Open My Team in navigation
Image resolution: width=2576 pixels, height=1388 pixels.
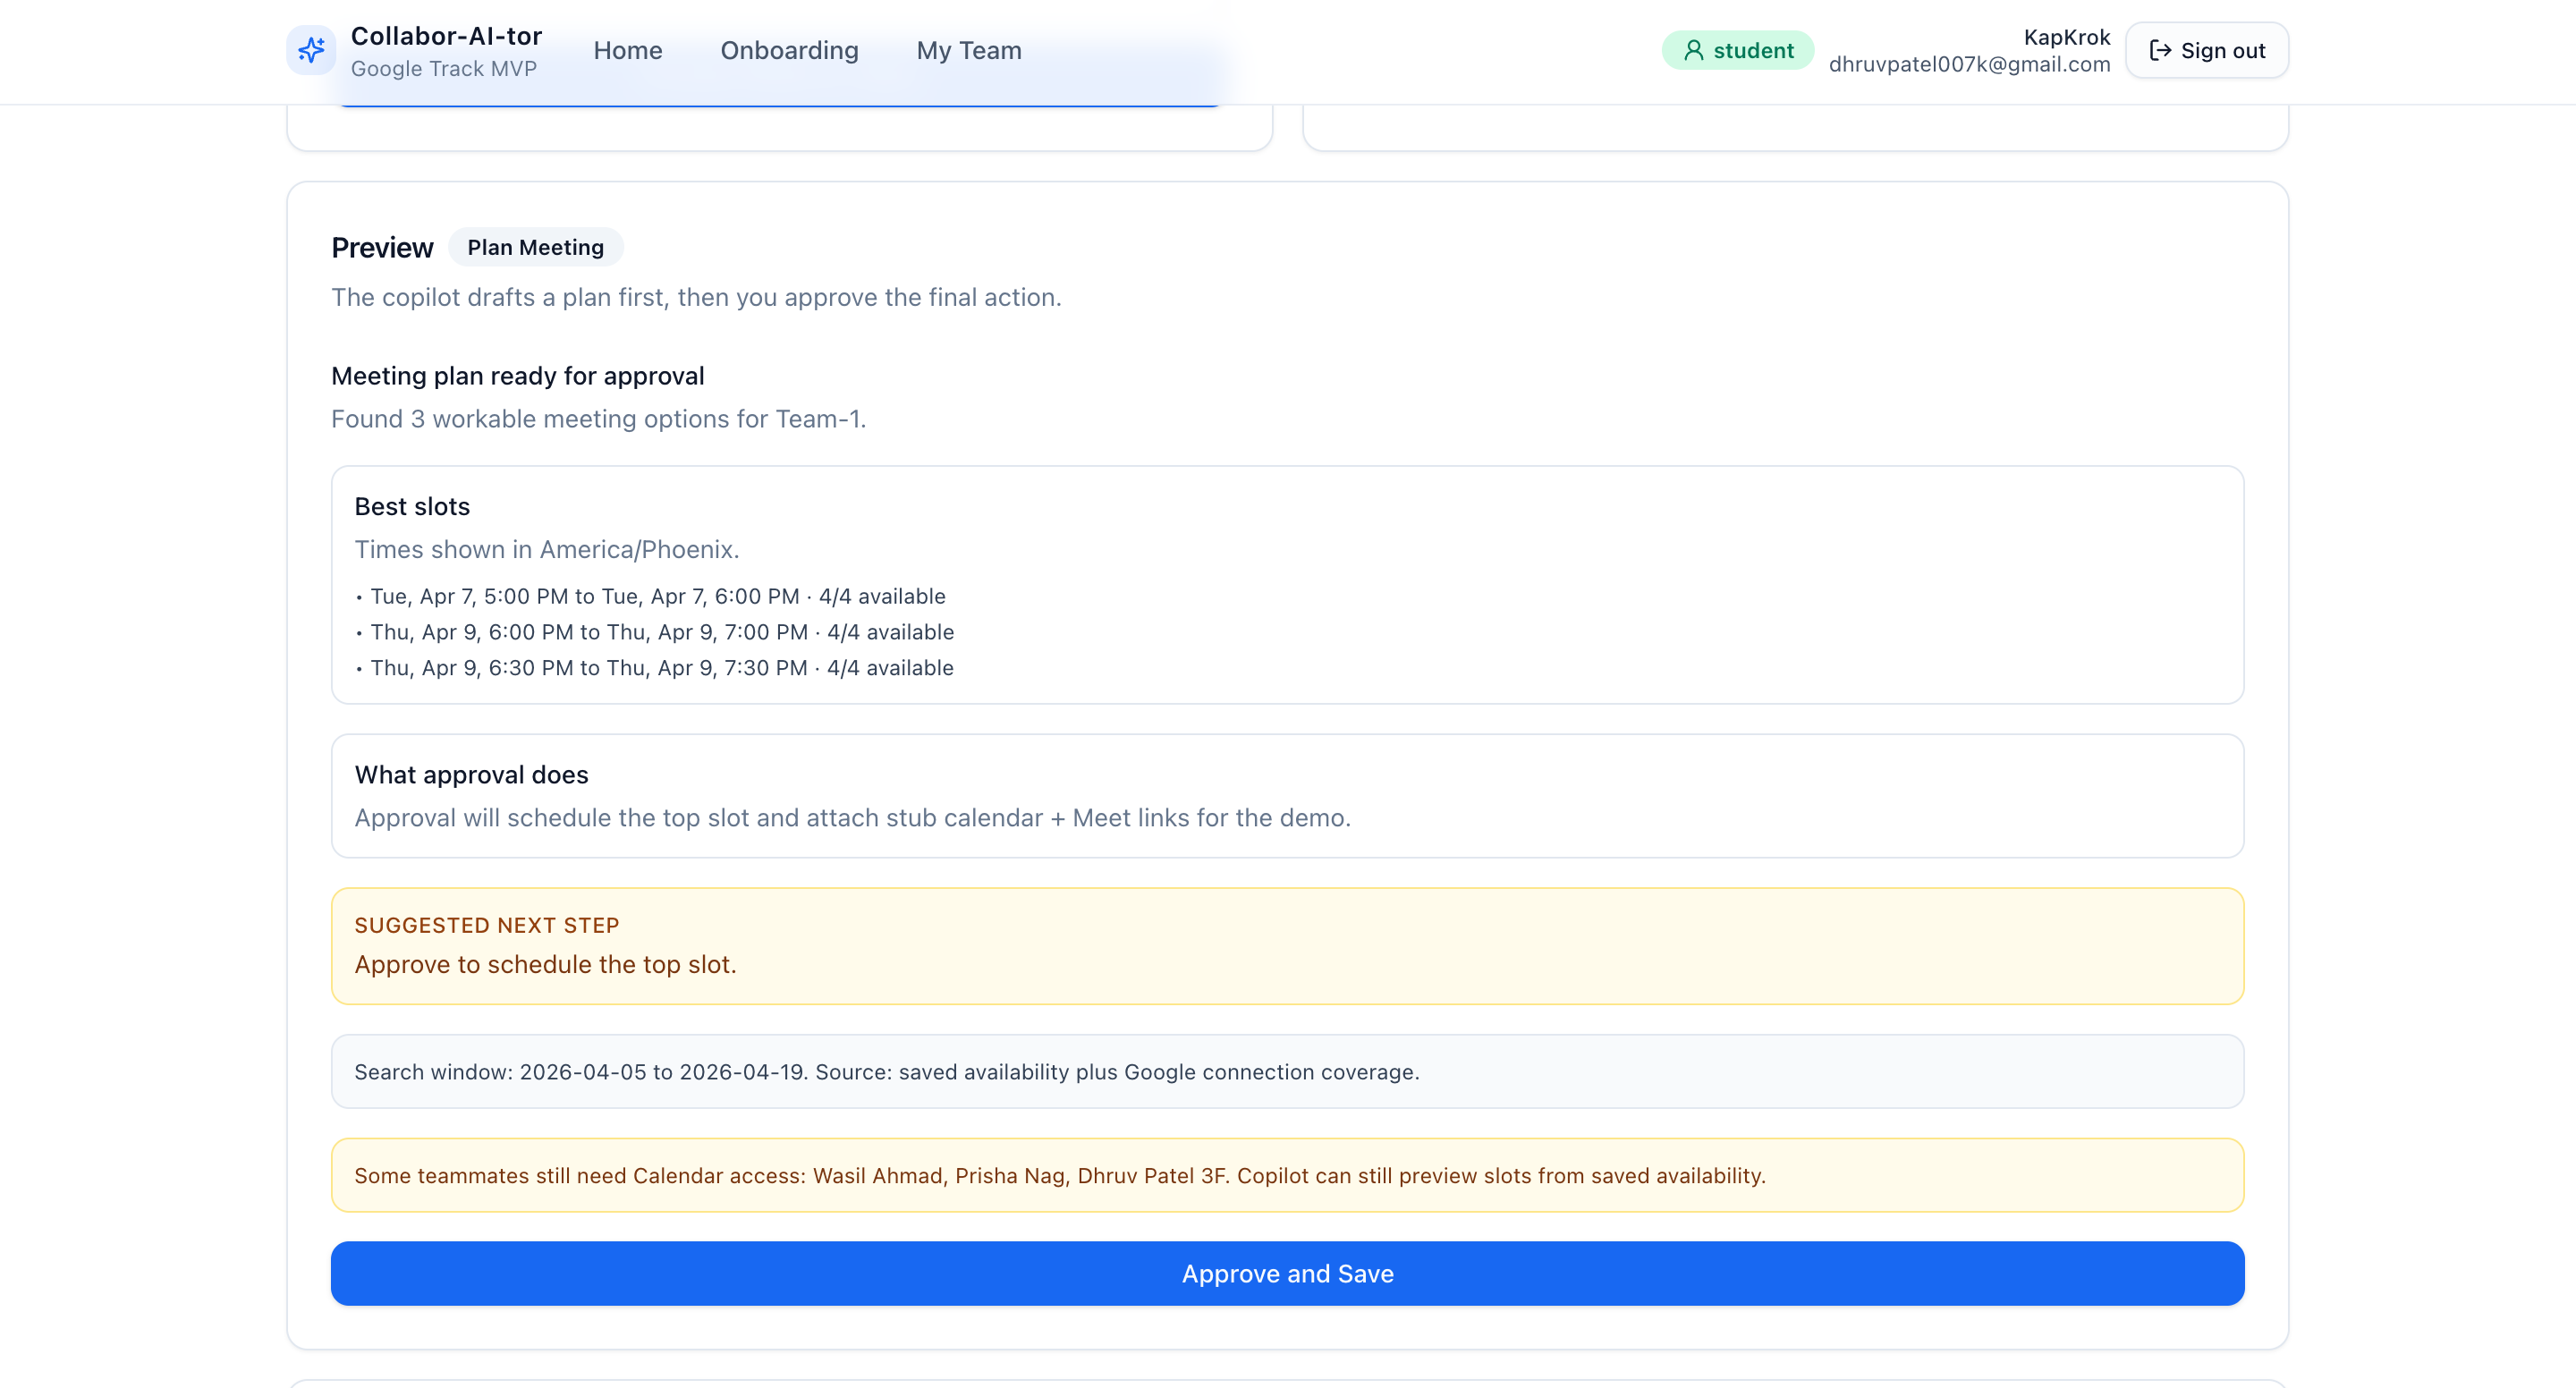pos(968,50)
